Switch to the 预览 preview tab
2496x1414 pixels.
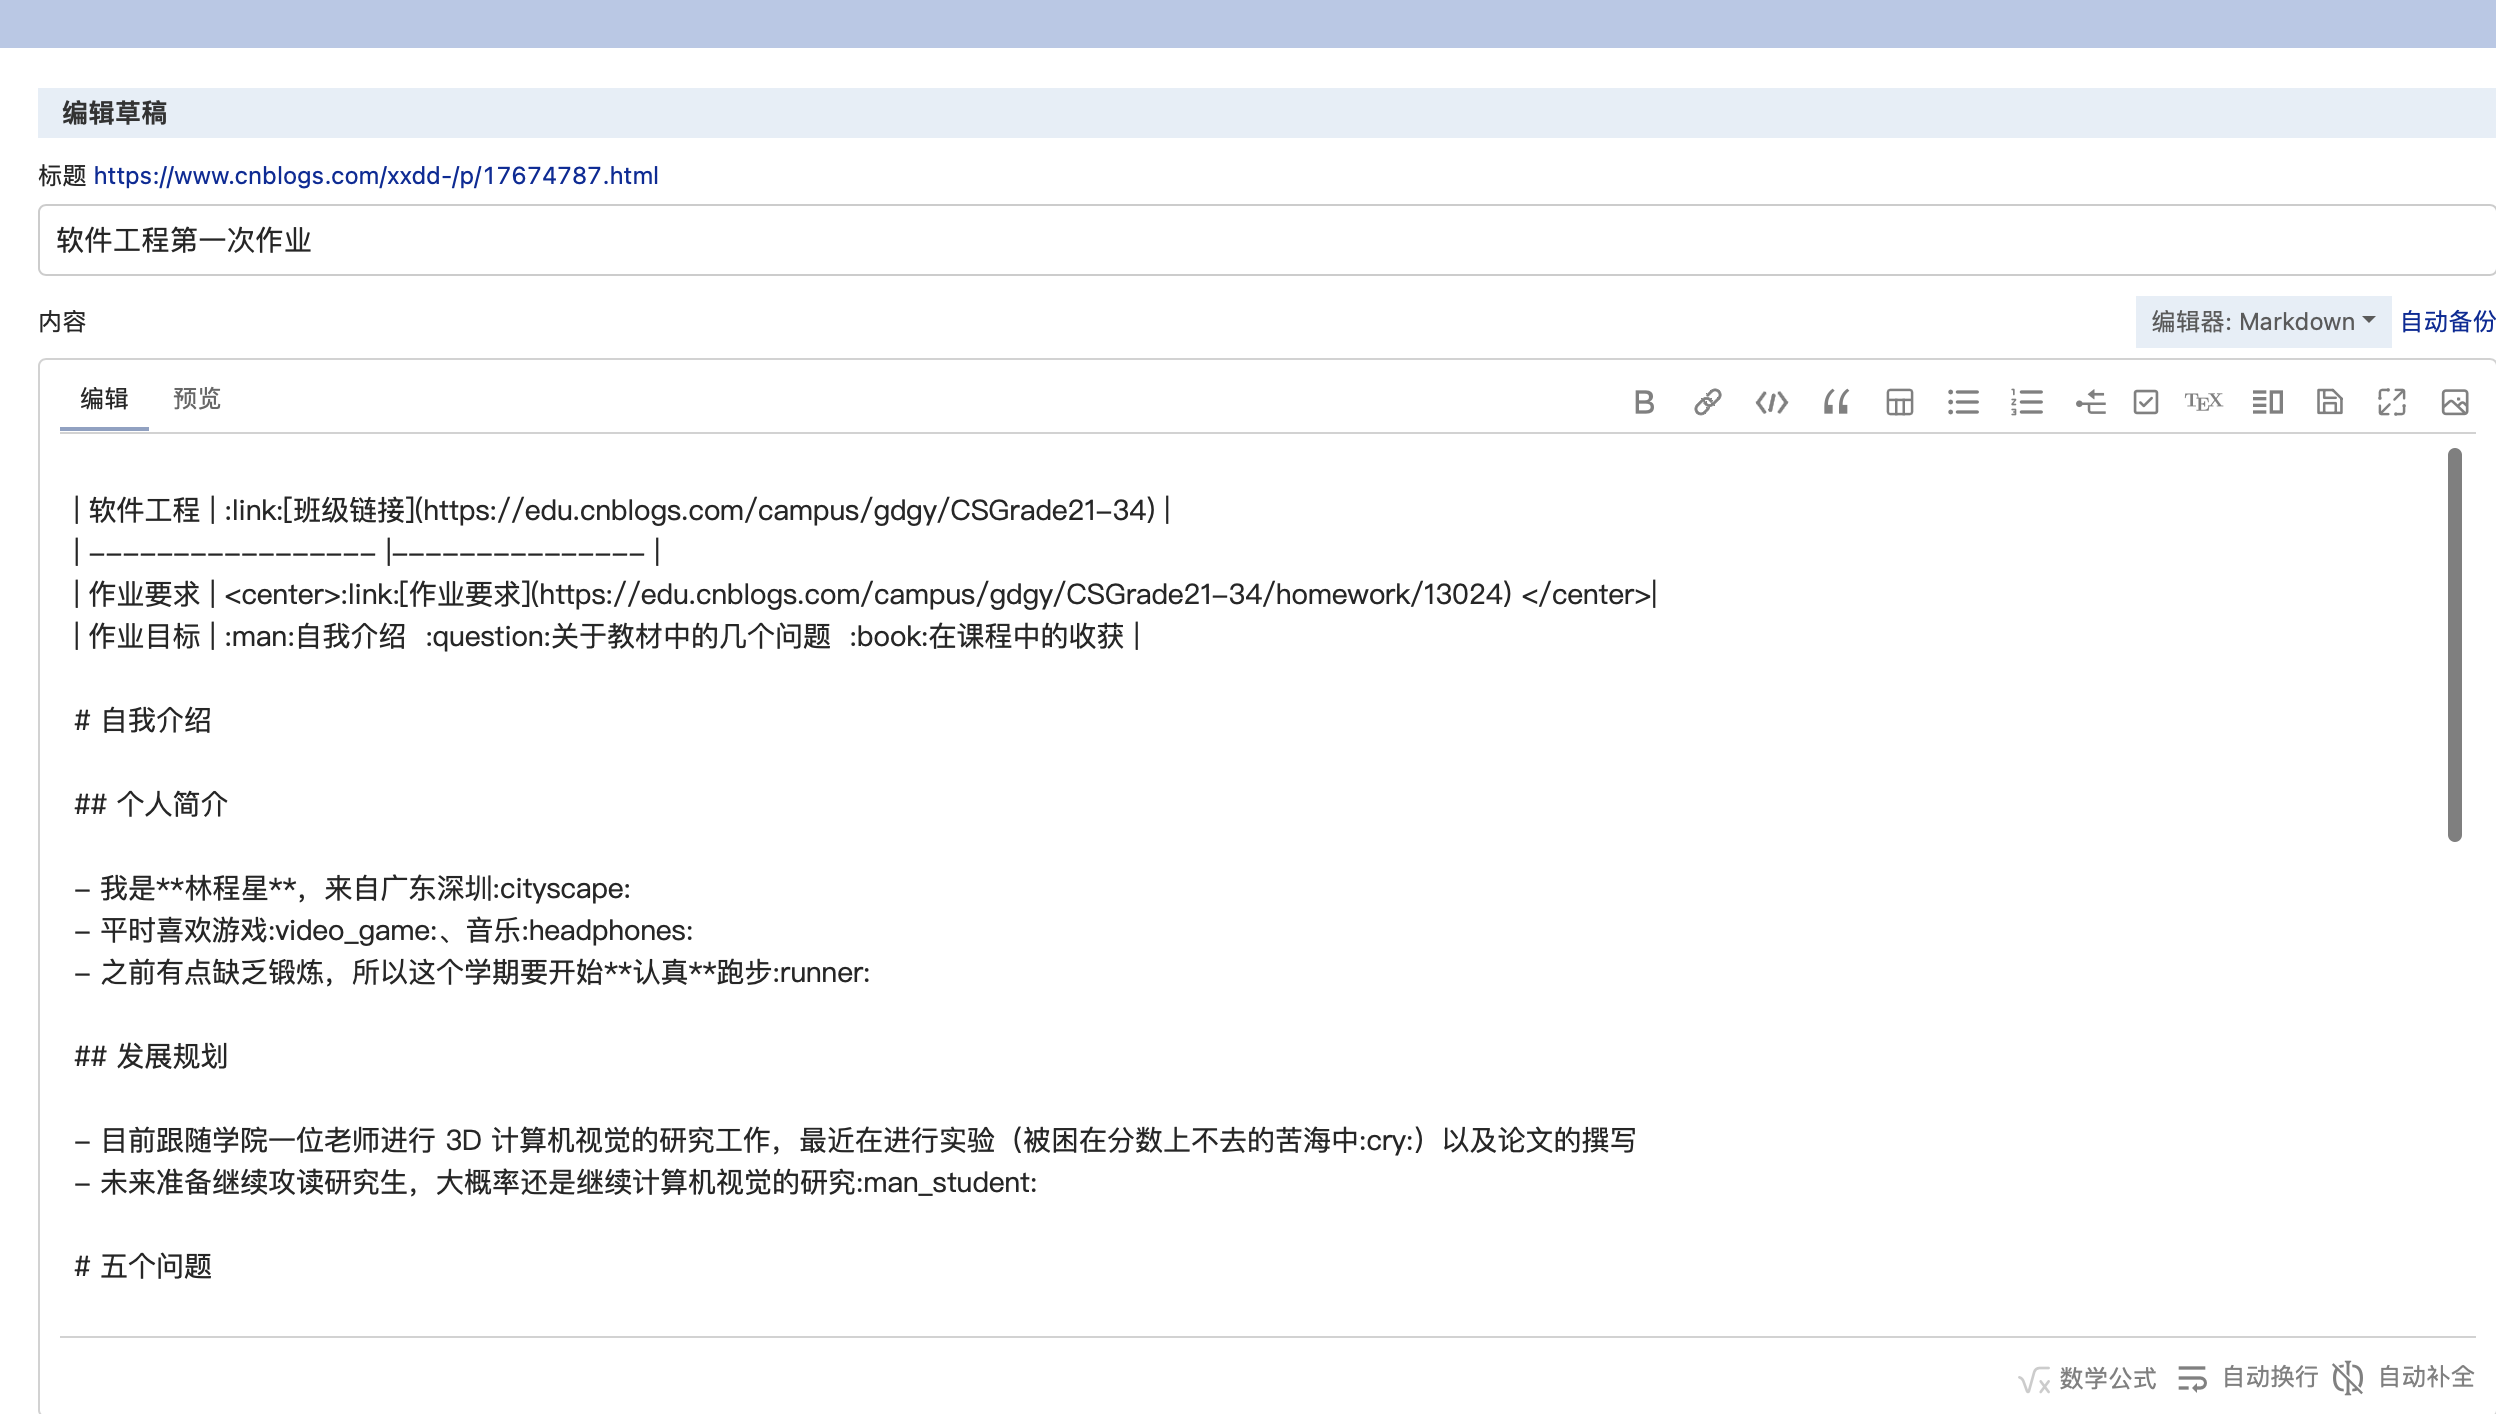pos(197,399)
